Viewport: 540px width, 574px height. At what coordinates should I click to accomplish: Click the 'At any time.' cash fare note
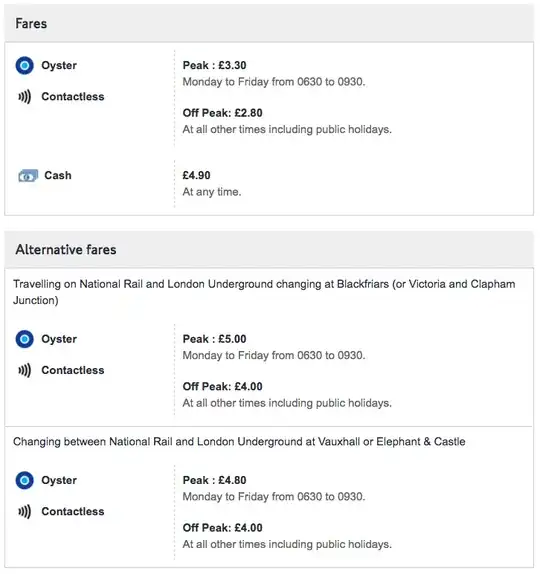pos(212,192)
